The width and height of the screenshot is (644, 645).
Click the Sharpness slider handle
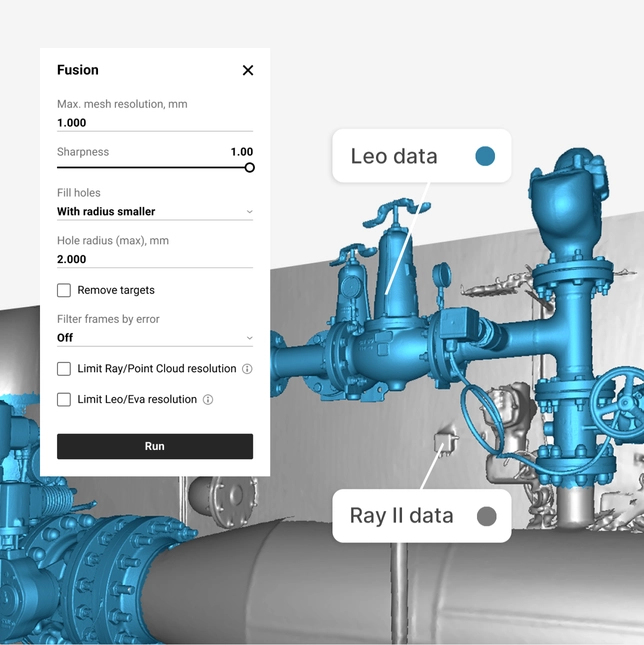coord(249,167)
